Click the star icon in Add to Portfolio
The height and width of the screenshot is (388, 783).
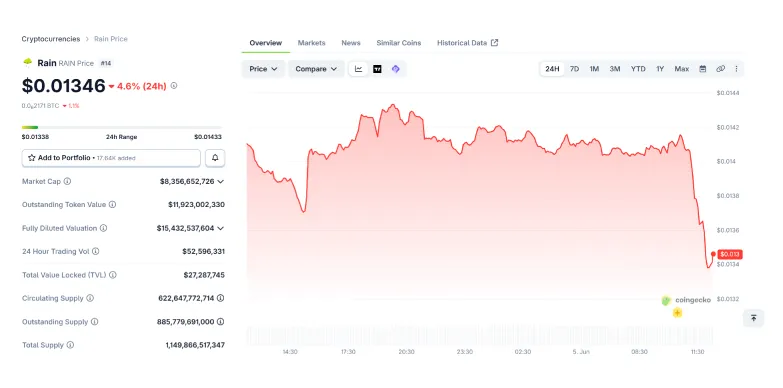coord(32,158)
